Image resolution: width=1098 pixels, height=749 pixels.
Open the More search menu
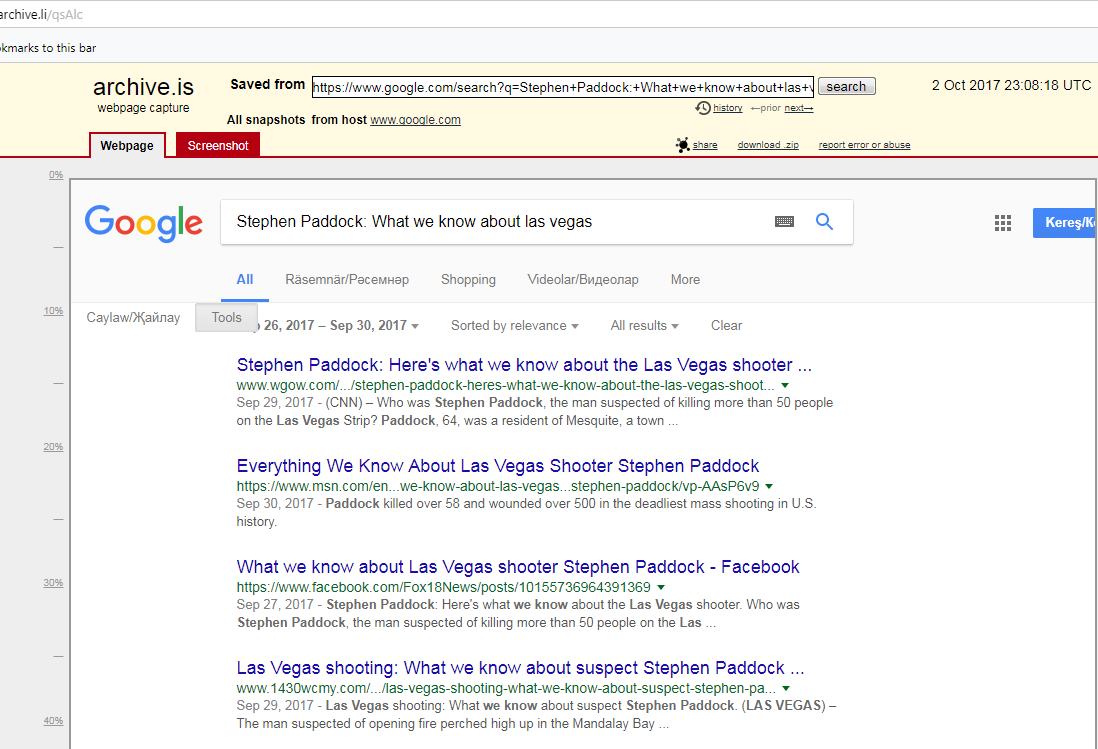point(685,280)
